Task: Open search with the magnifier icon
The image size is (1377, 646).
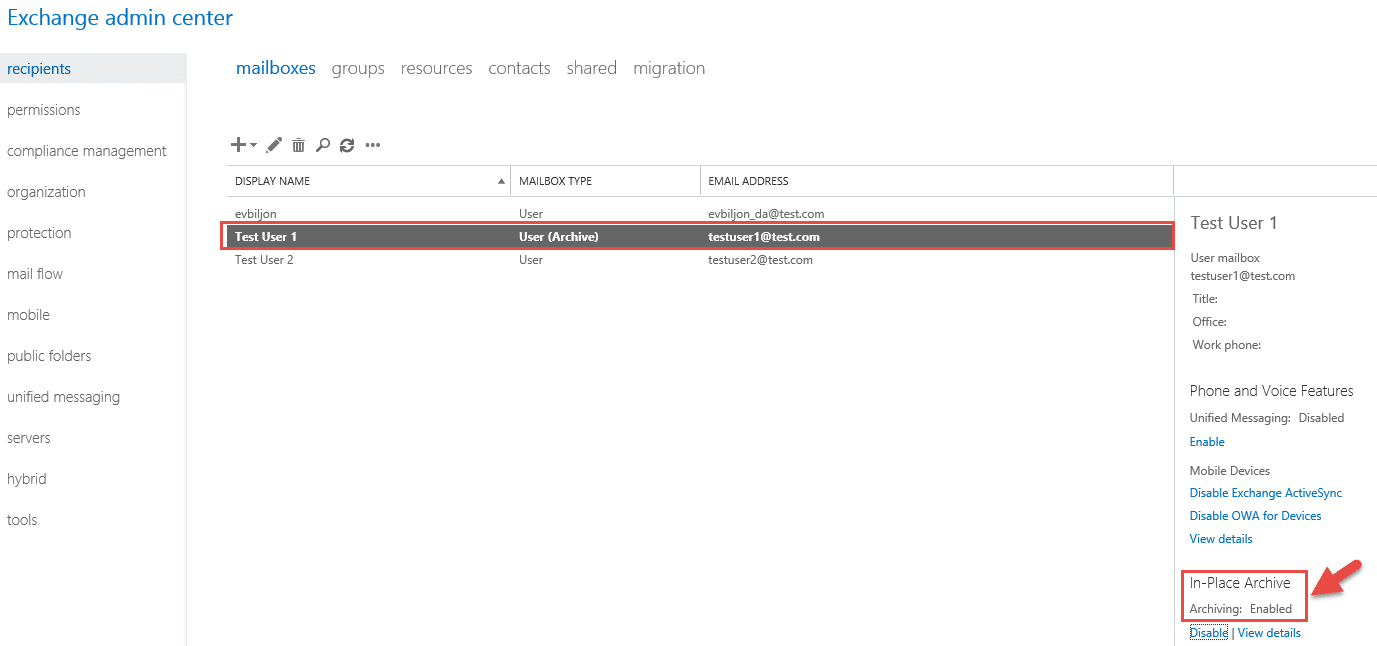Action: [322, 145]
